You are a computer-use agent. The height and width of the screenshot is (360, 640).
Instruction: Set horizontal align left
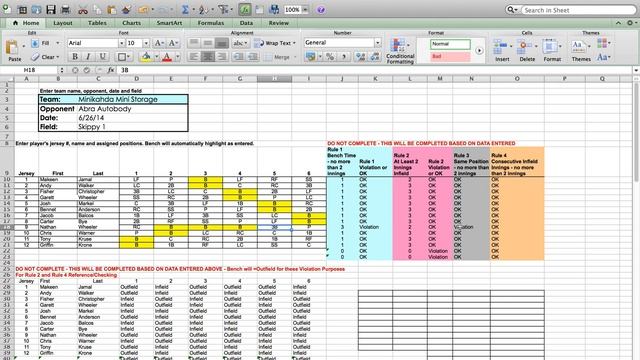[x=194, y=56]
